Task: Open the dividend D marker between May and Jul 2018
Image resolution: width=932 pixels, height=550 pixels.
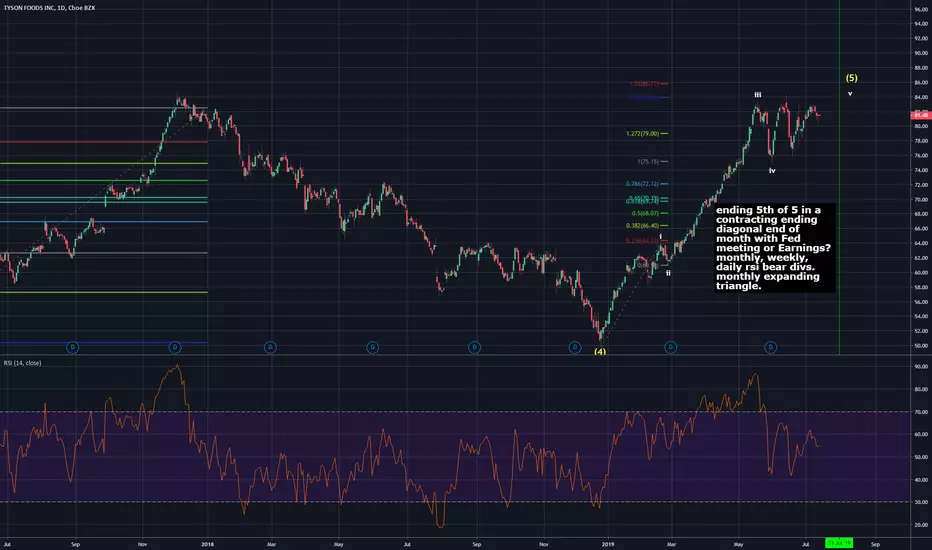Action: tap(372, 347)
